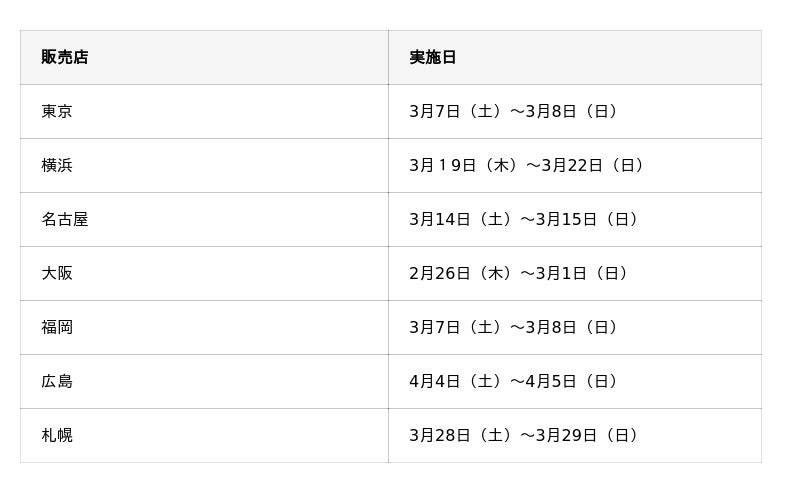Click the 名古屋 store name
This screenshot has width=800, height=493.
pyautogui.click(x=65, y=220)
